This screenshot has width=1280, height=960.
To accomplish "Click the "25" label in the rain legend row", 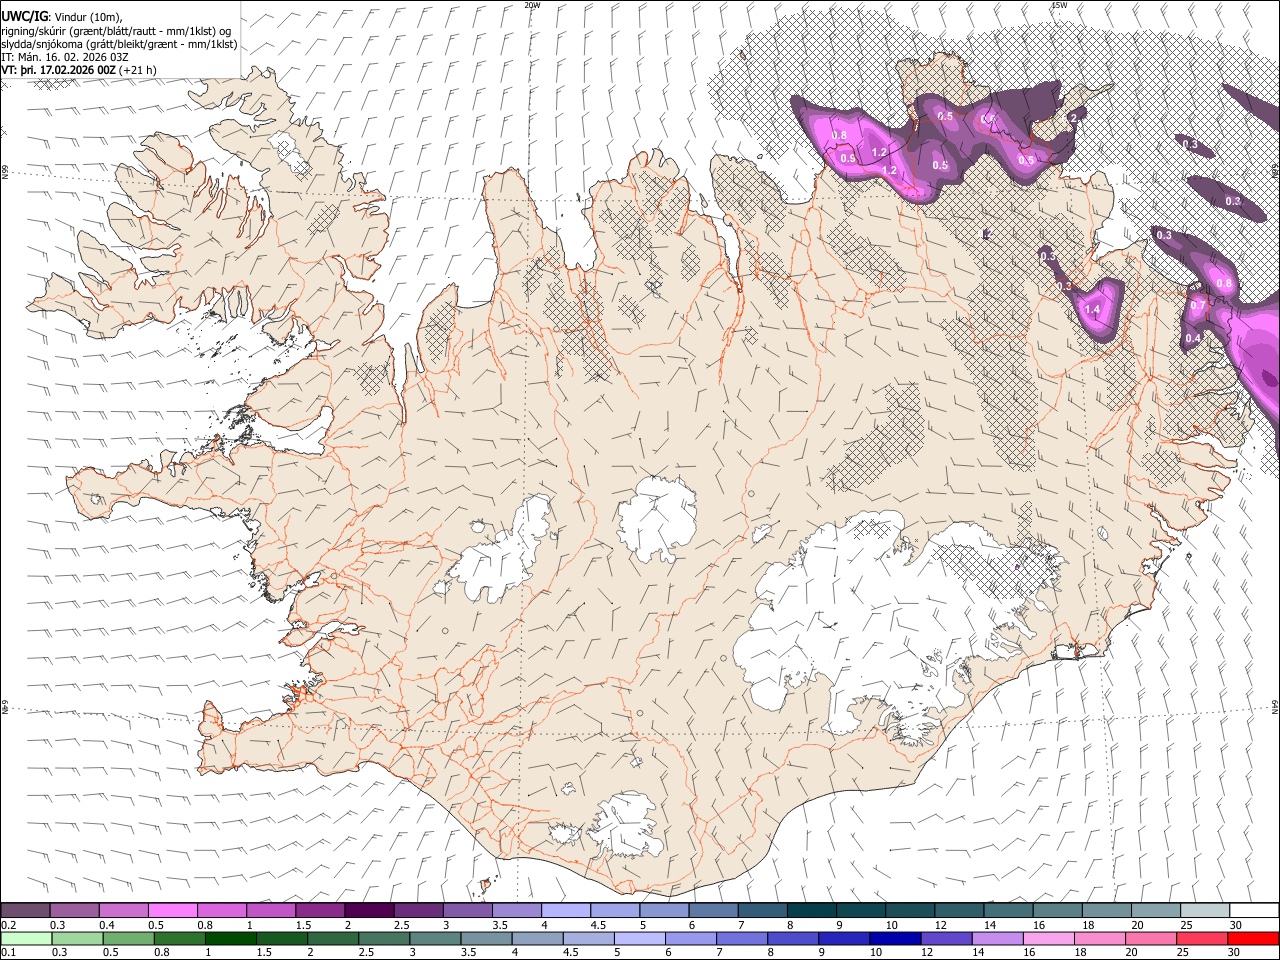I will click(x=1184, y=952).
